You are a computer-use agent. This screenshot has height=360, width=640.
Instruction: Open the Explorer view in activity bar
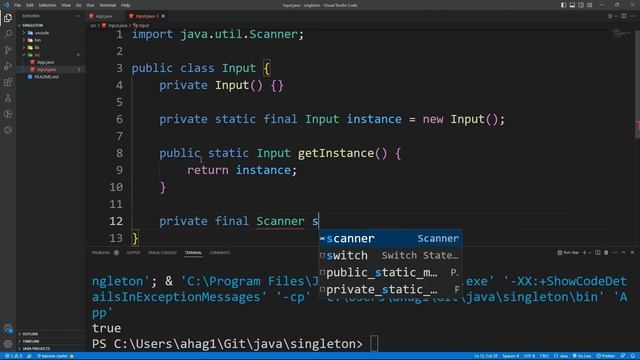[8, 18]
